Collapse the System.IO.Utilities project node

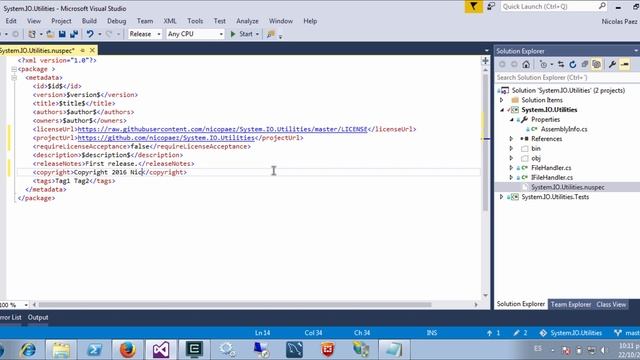click(502, 110)
